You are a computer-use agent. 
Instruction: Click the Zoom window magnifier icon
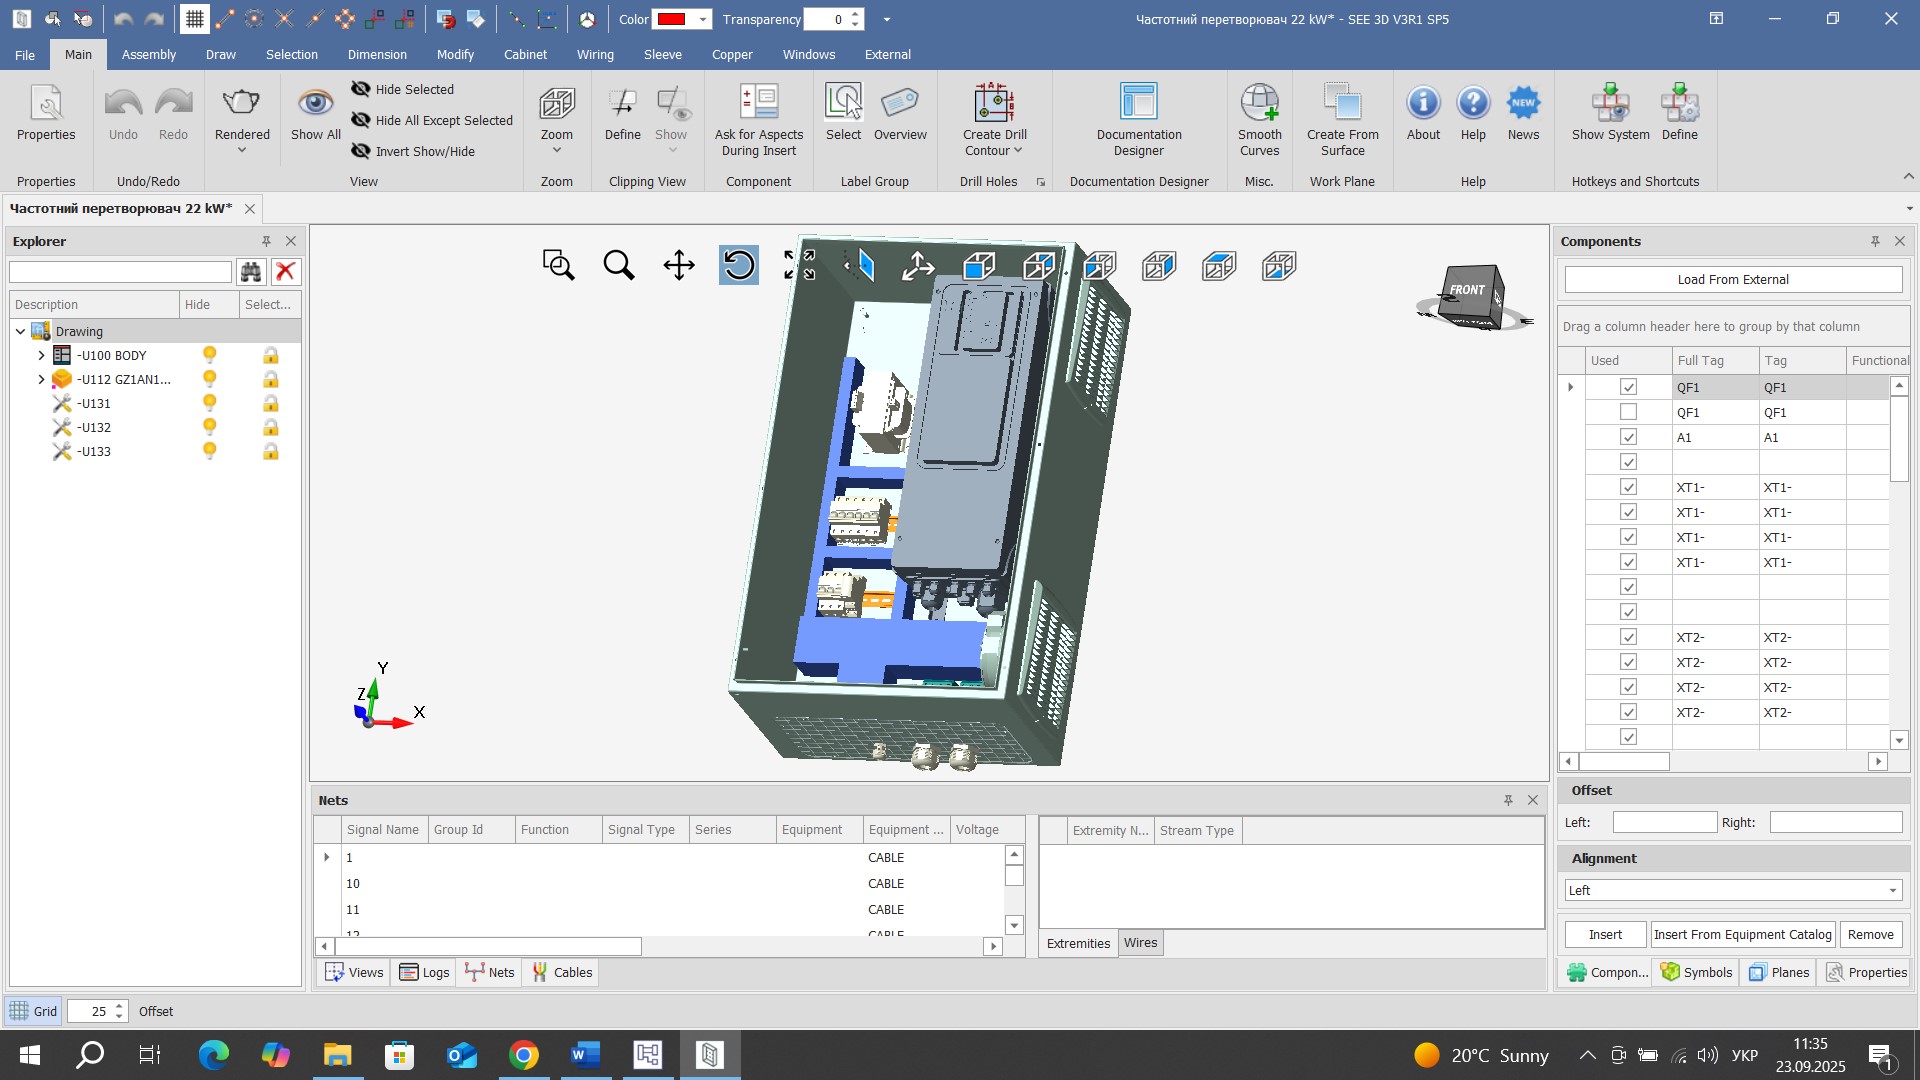558,265
